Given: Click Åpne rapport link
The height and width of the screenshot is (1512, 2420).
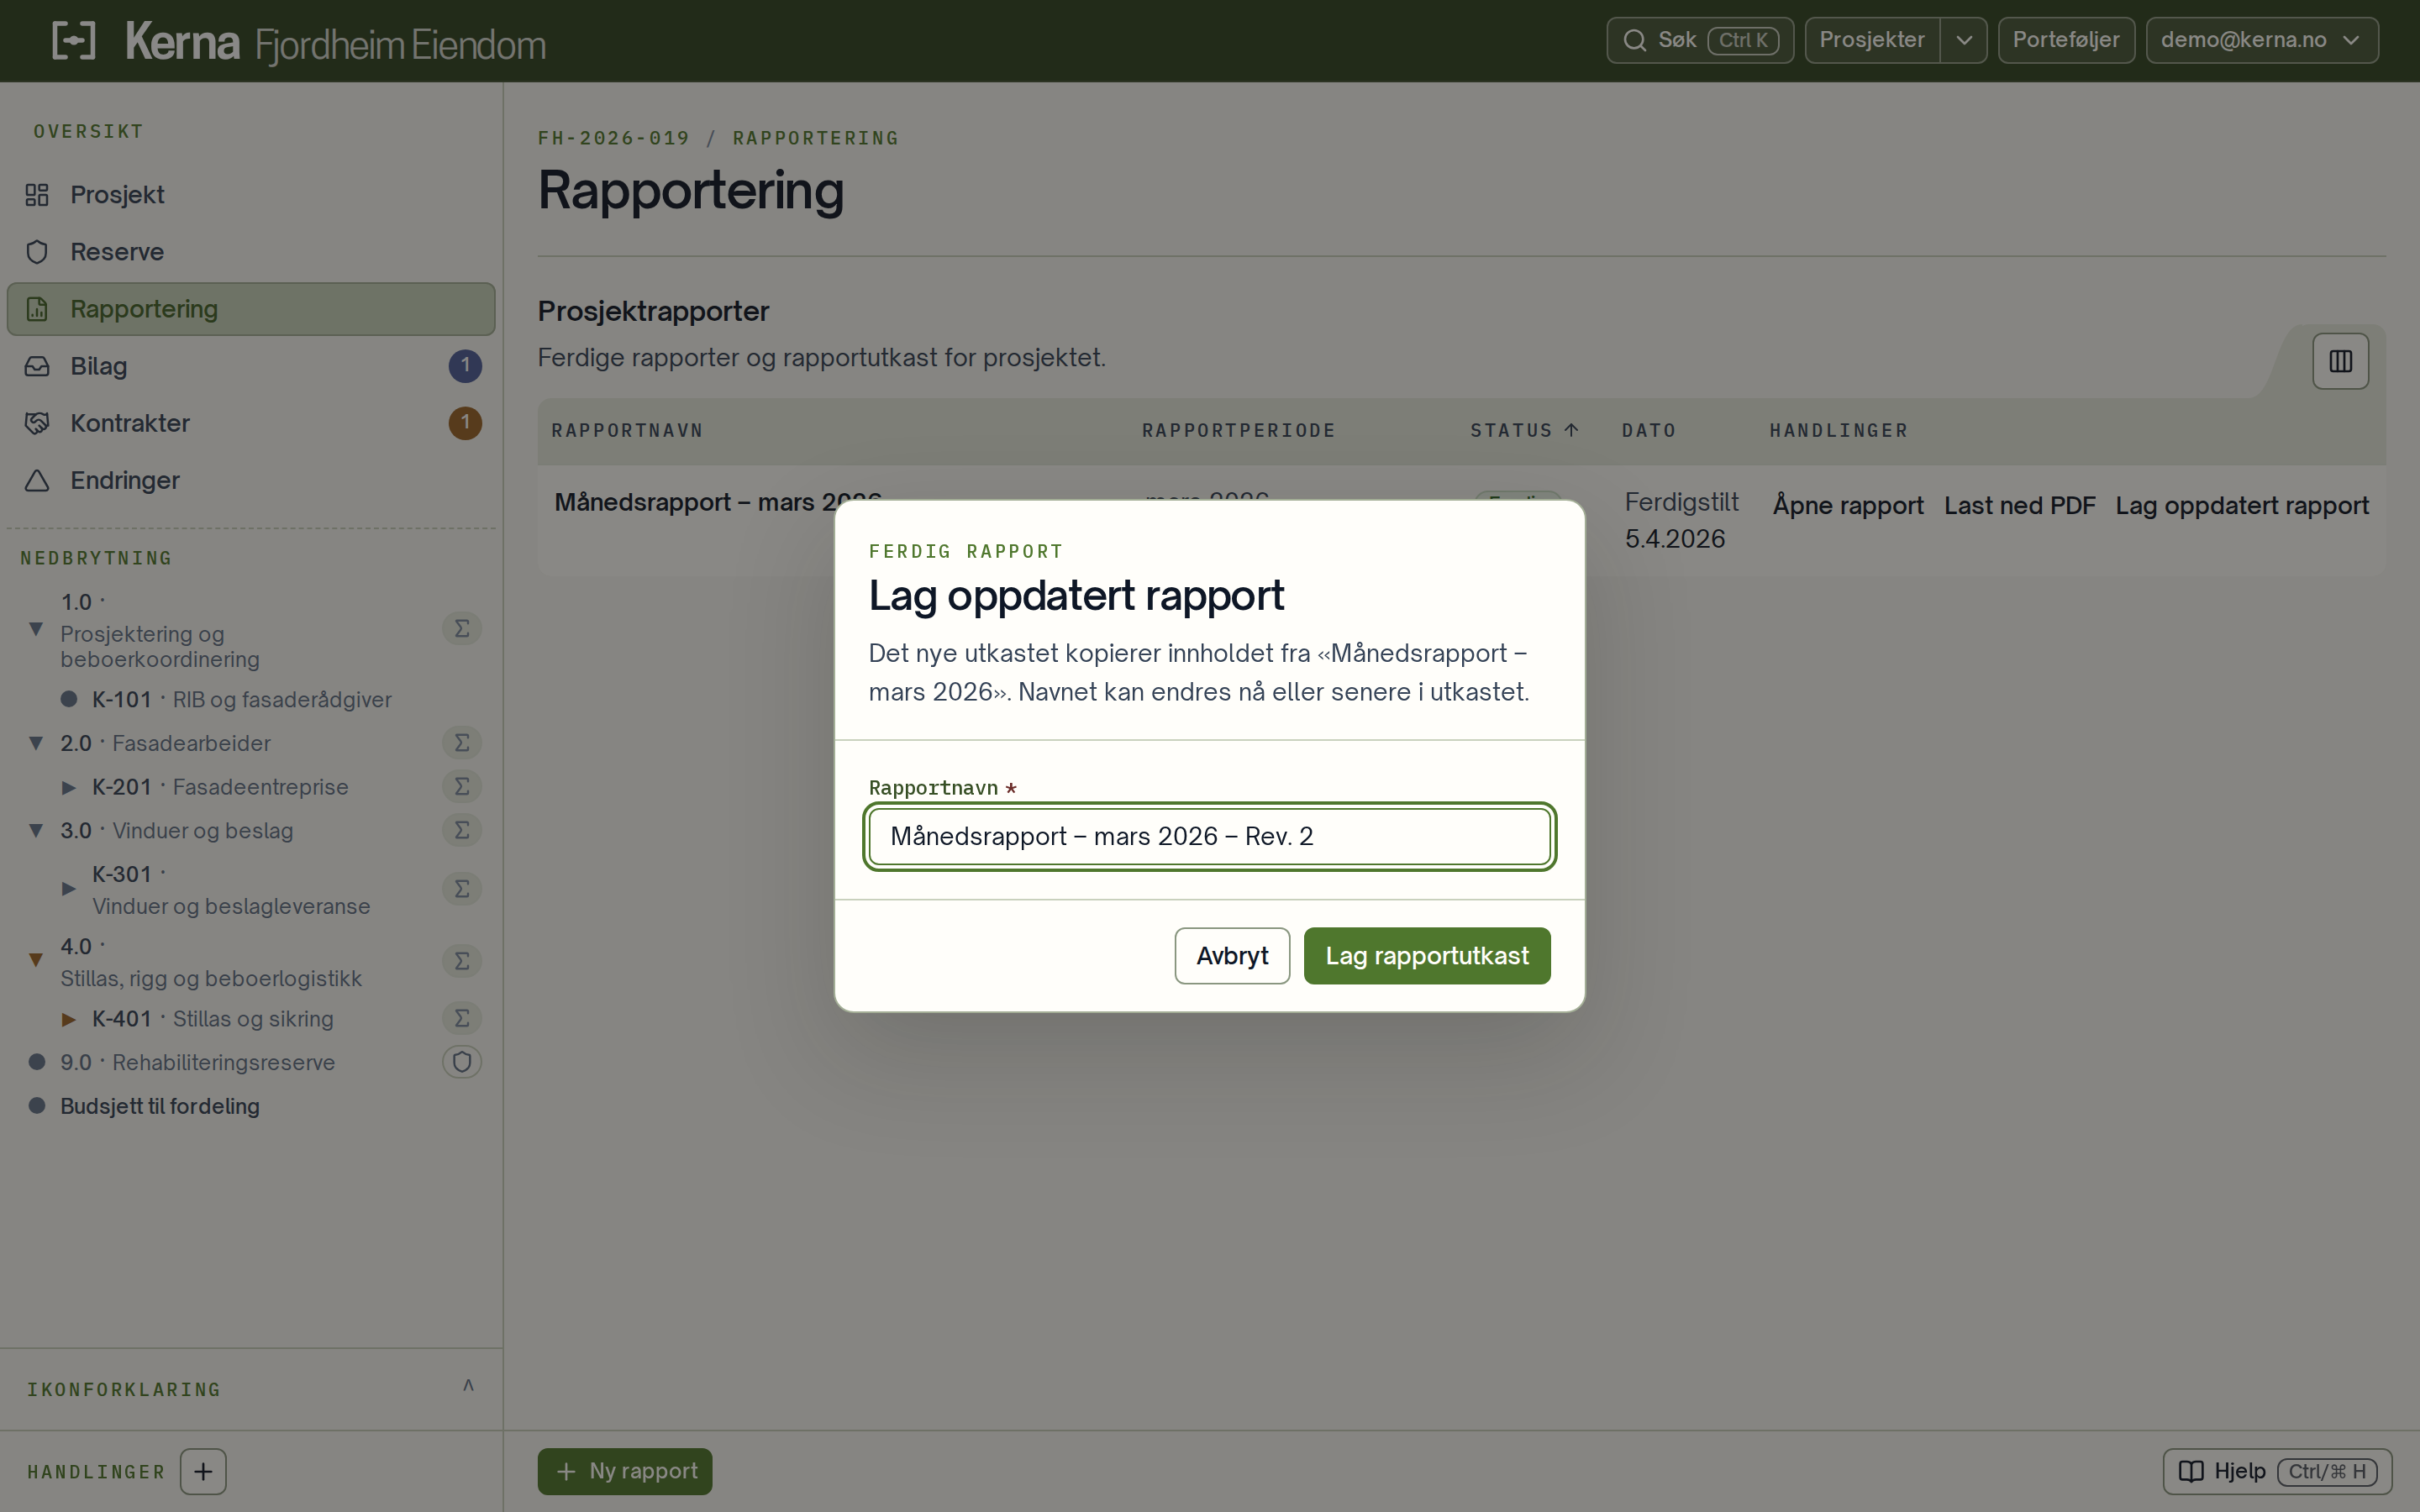Looking at the screenshot, I should tap(1848, 506).
